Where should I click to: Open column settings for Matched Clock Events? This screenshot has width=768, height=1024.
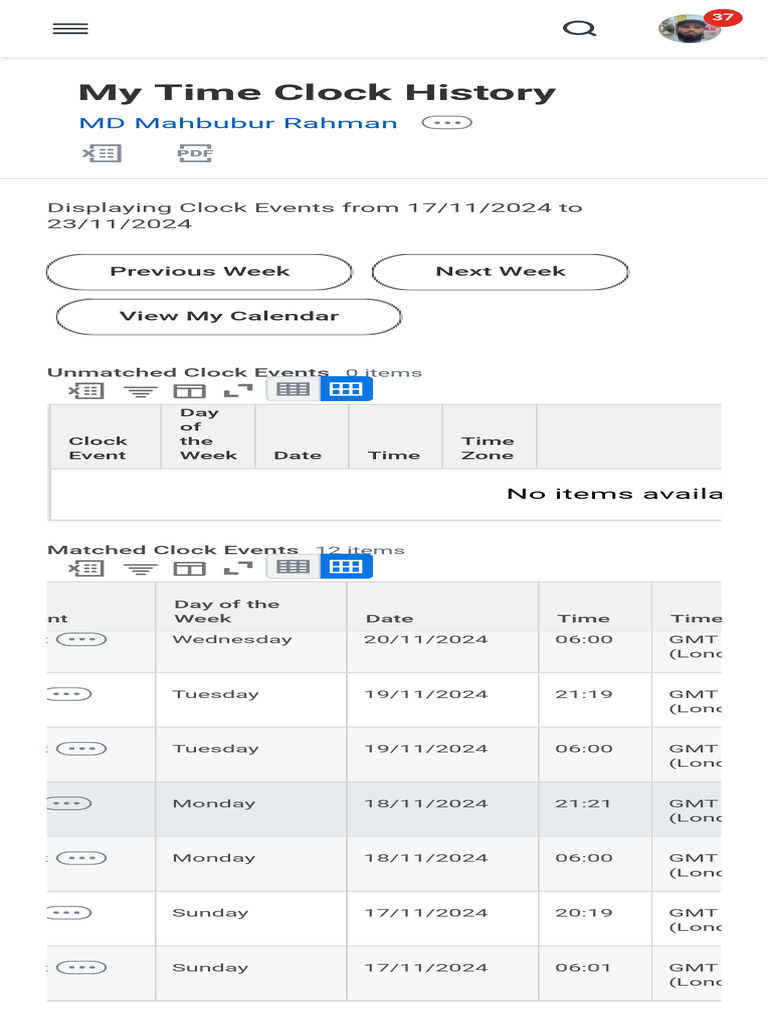[189, 568]
